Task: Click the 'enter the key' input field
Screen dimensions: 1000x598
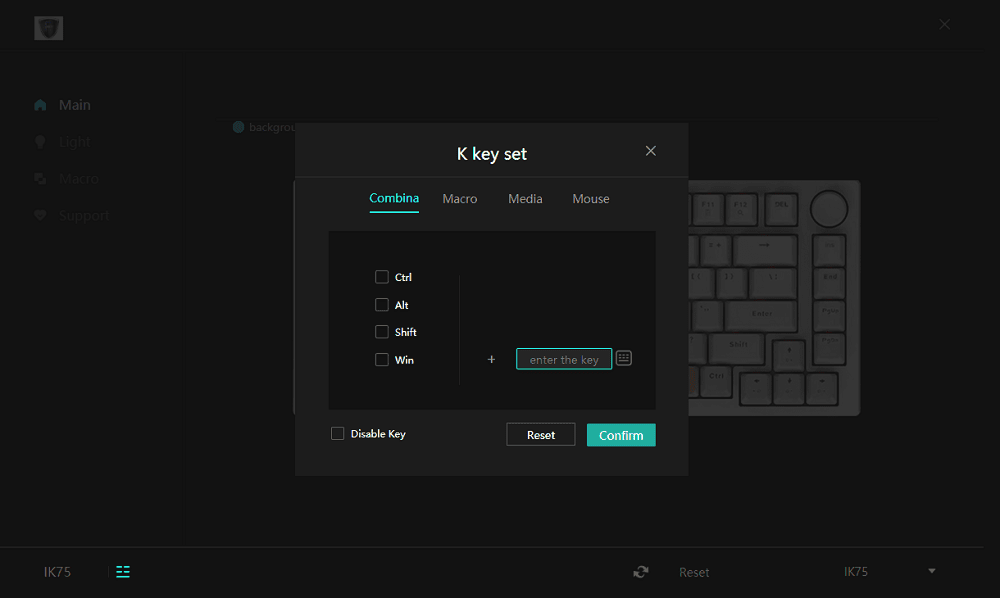Action: tap(564, 359)
